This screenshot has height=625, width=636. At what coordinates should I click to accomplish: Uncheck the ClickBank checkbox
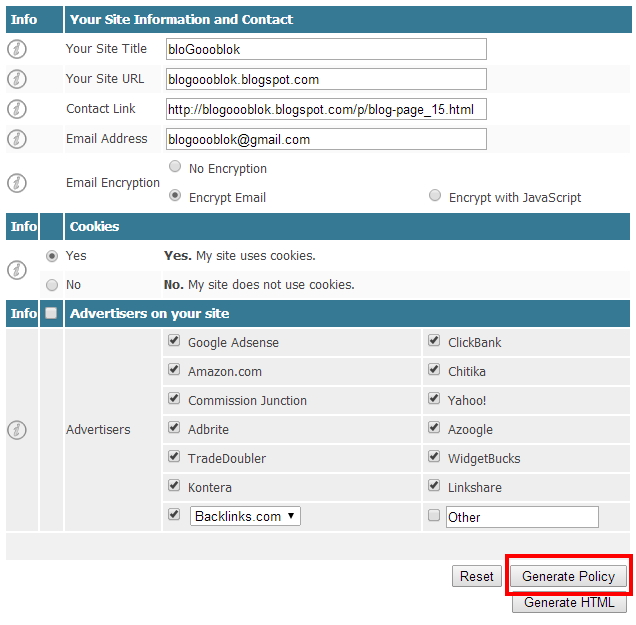(x=434, y=340)
